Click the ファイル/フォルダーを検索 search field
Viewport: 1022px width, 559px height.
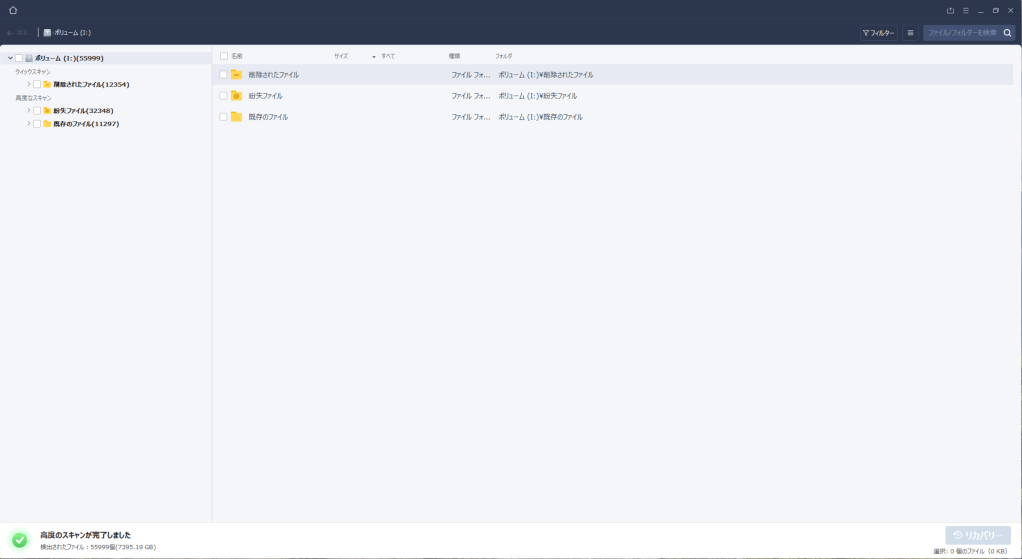point(961,33)
